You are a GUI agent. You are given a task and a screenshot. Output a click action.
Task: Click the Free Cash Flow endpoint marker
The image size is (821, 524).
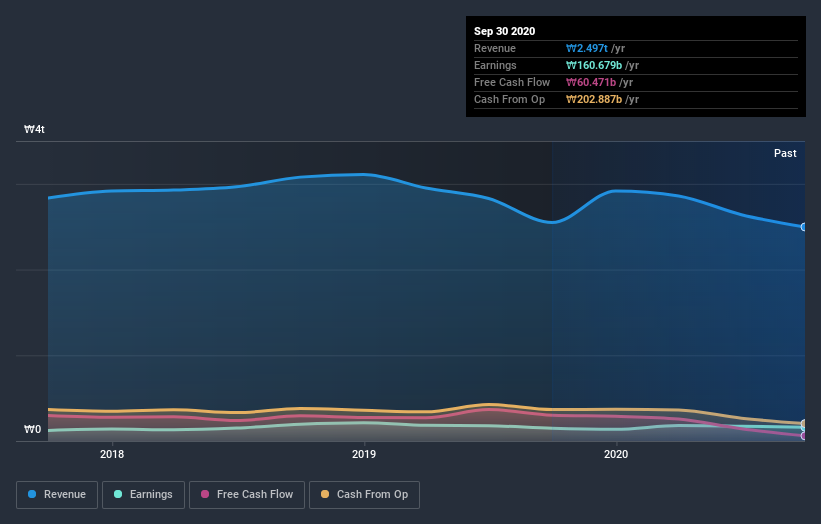coord(804,436)
